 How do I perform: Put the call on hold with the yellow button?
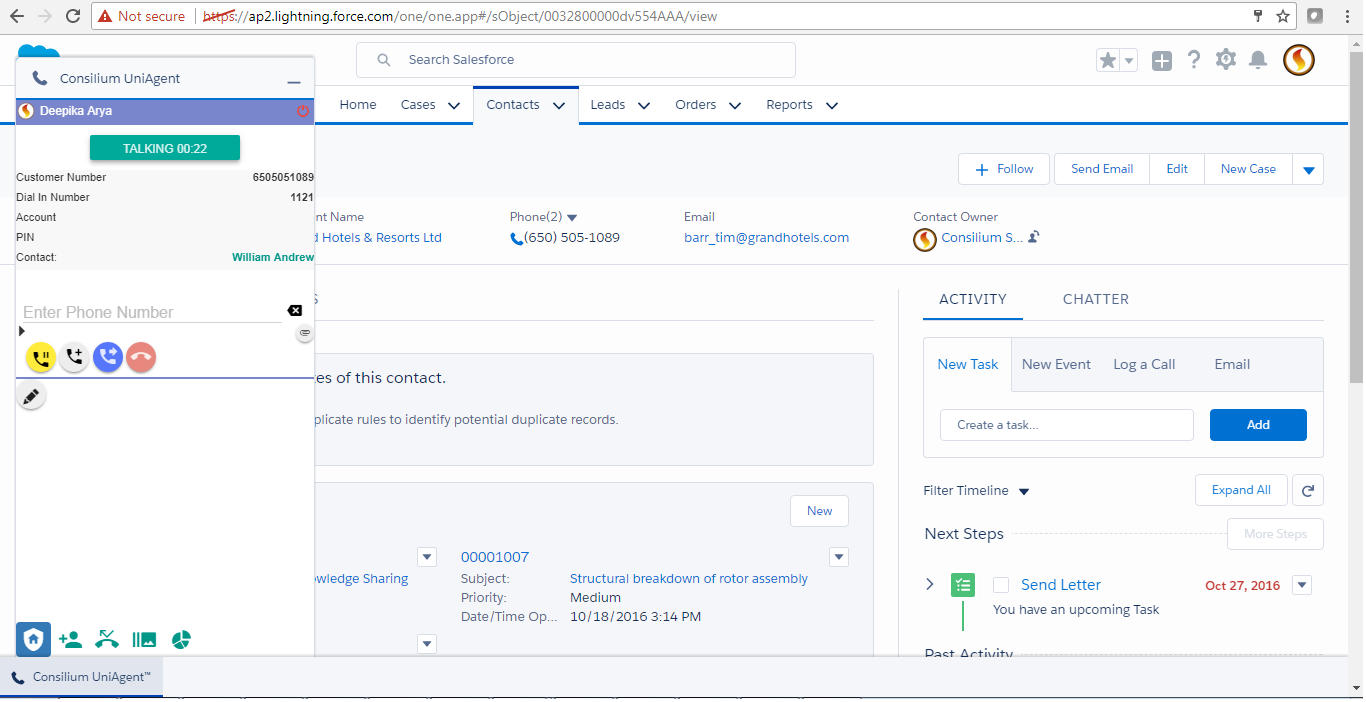pyautogui.click(x=41, y=358)
